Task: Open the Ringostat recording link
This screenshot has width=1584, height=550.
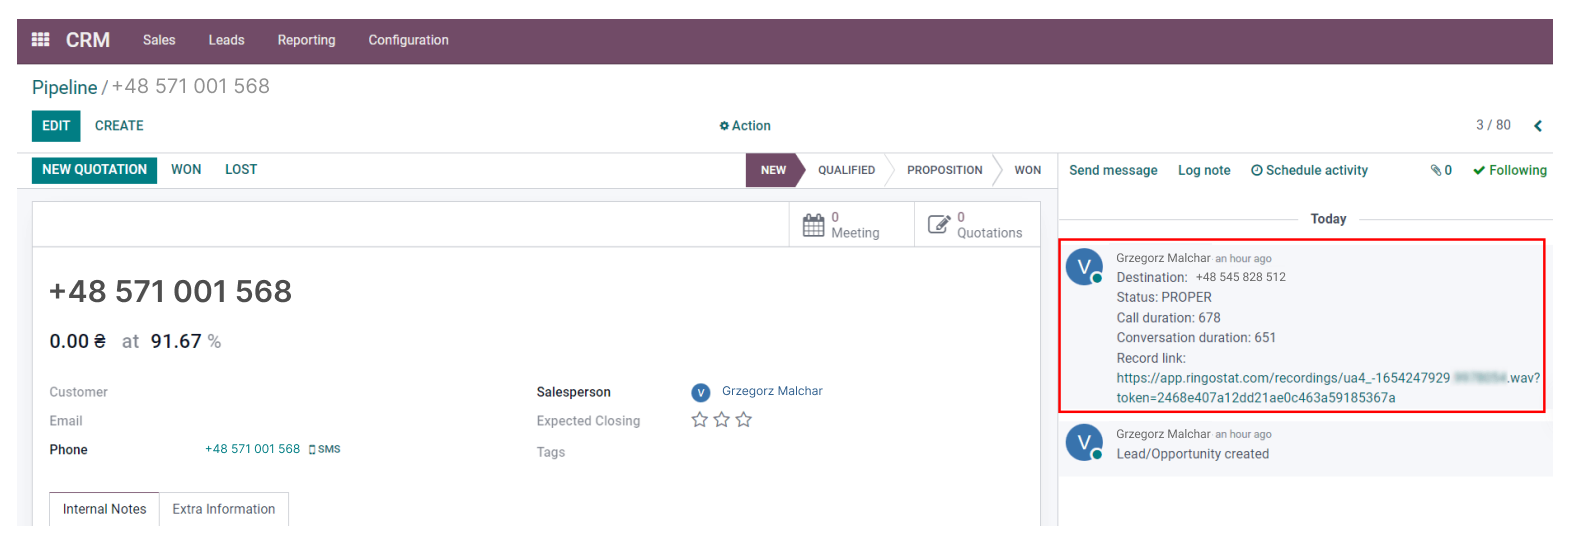Action: pos(1328,388)
